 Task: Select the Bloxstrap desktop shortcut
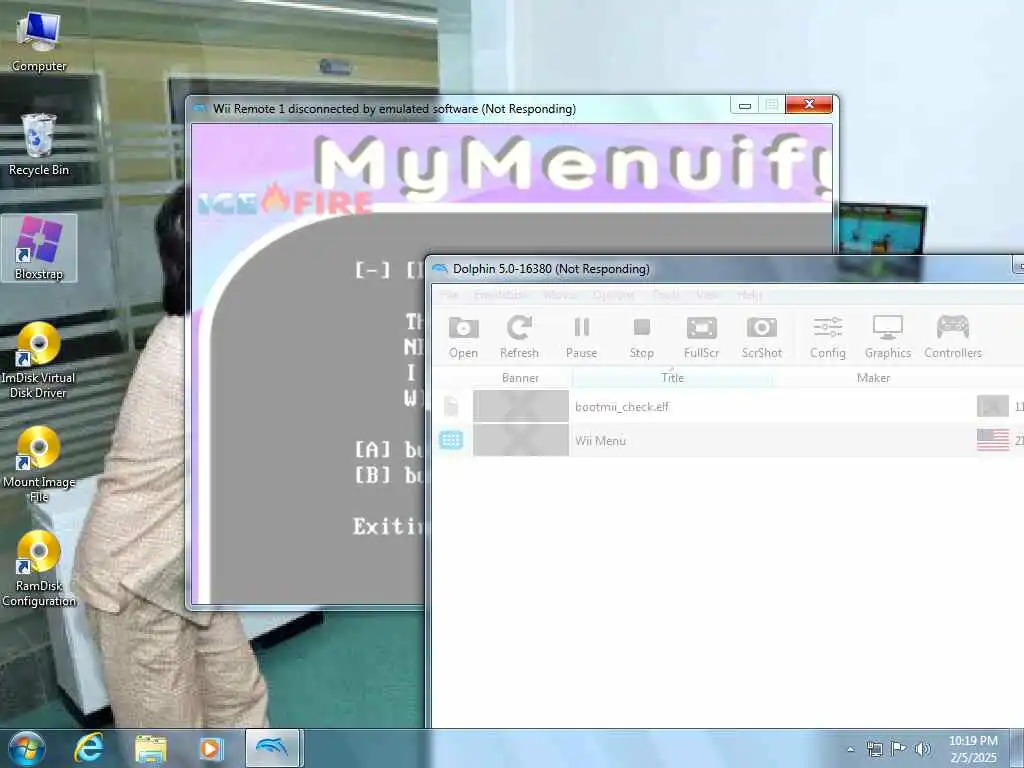[39, 249]
